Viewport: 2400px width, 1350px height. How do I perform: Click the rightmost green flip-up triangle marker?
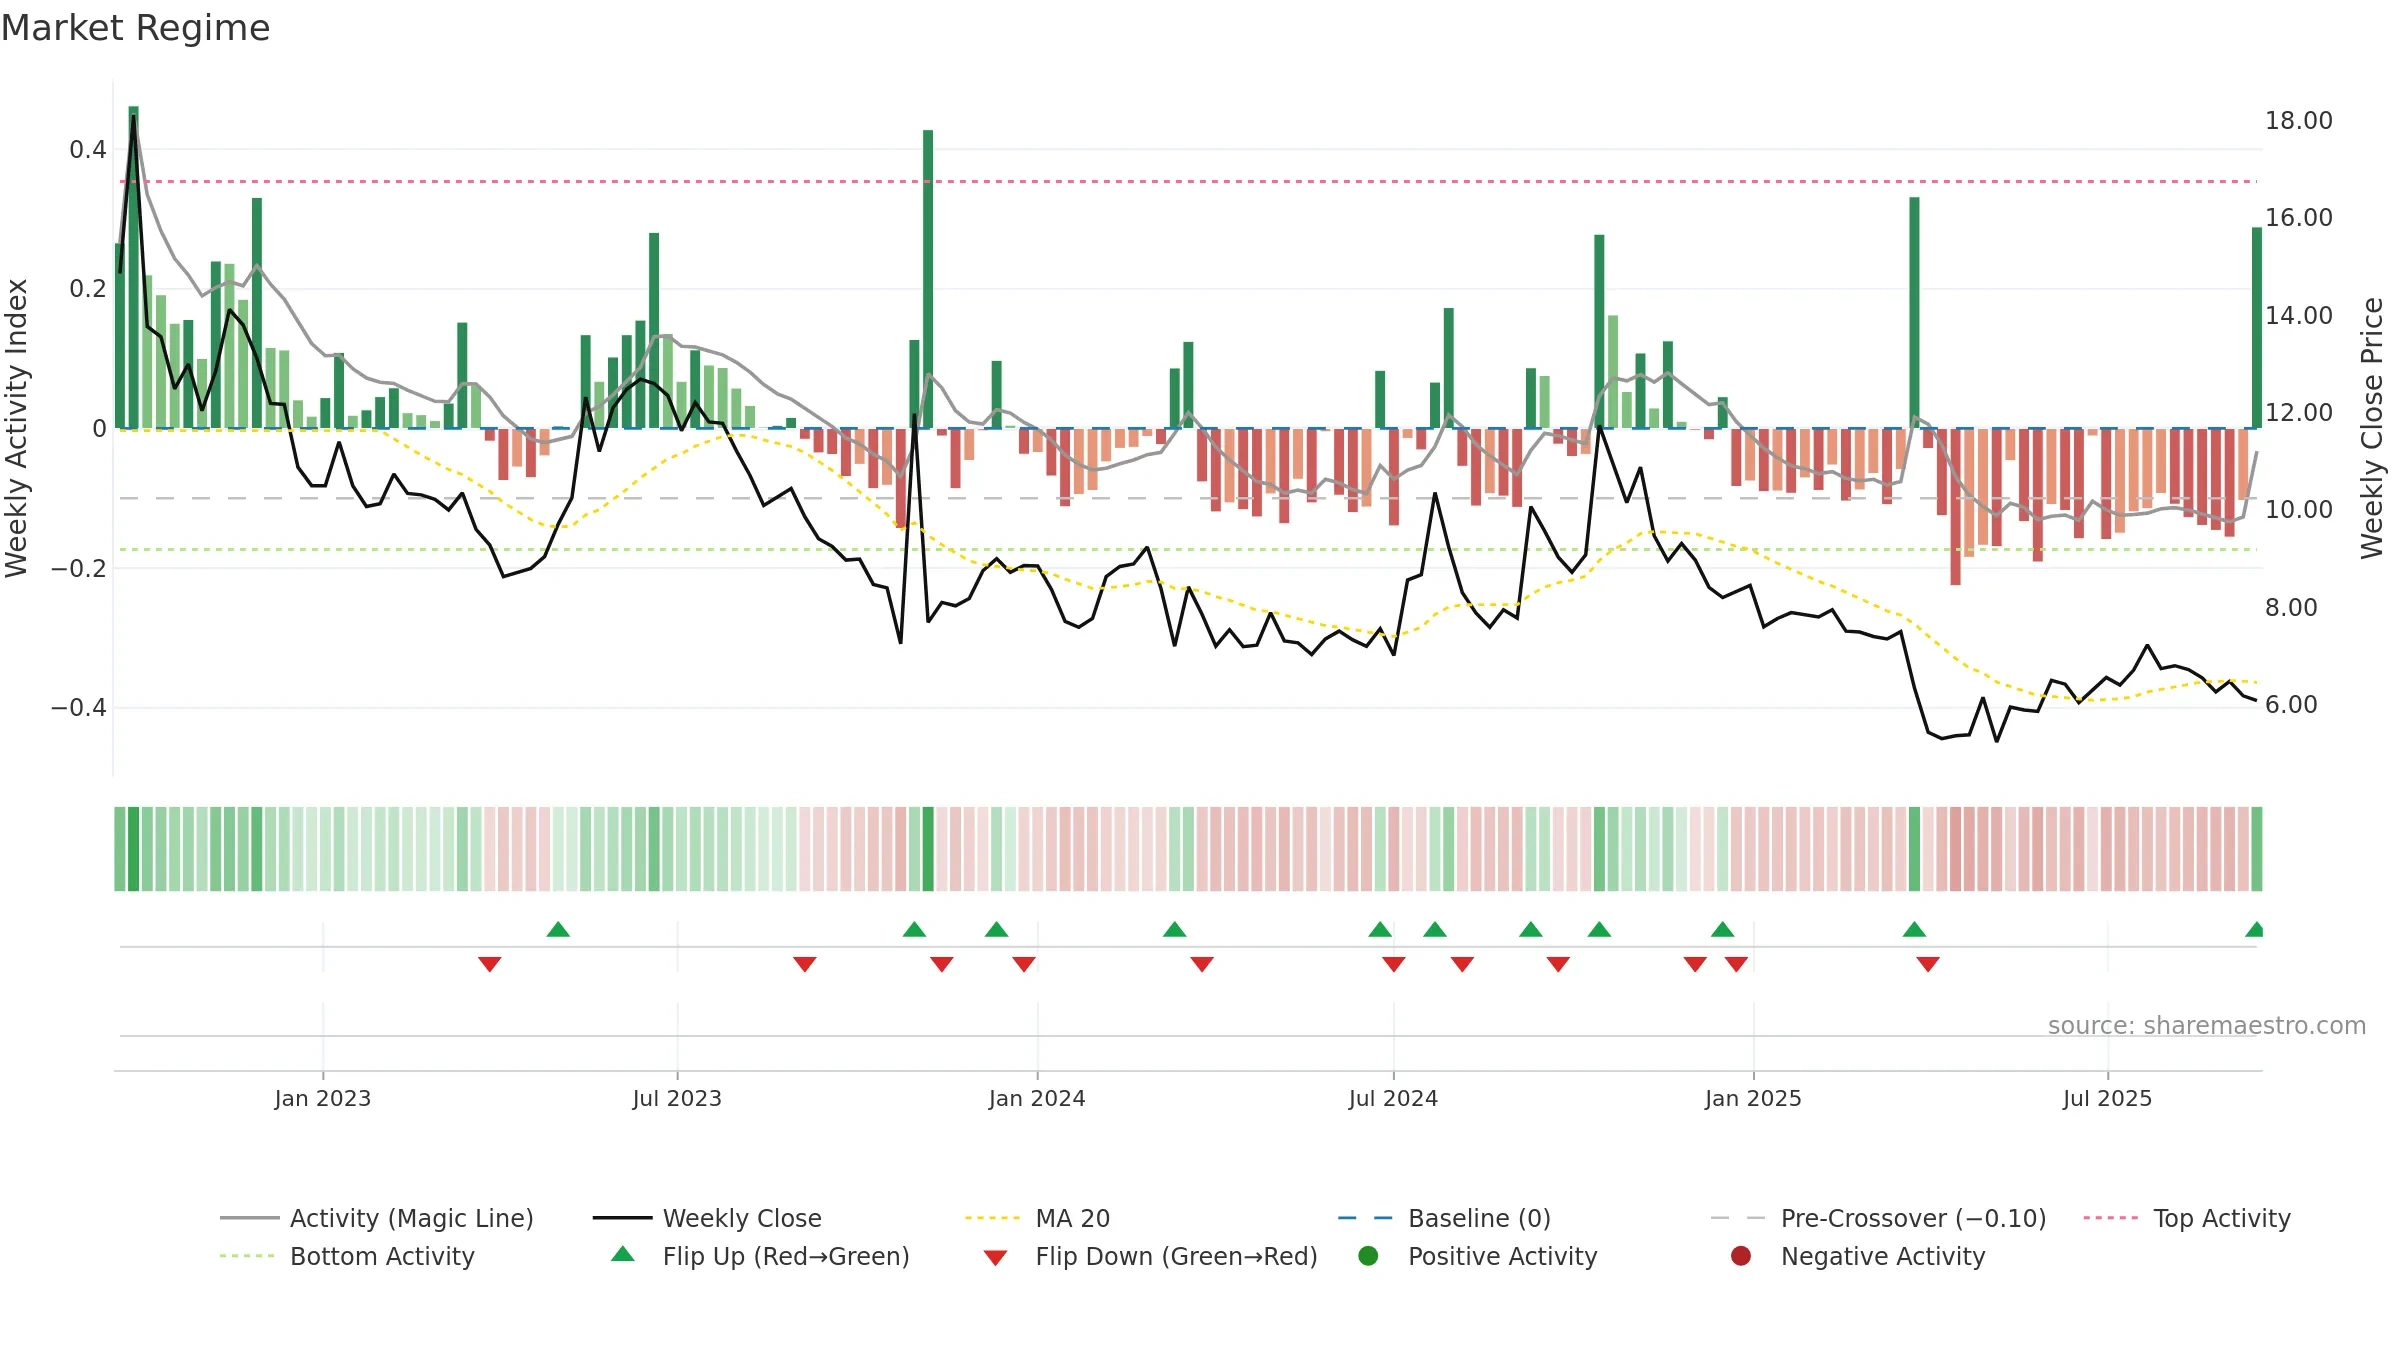tap(2254, 929)
